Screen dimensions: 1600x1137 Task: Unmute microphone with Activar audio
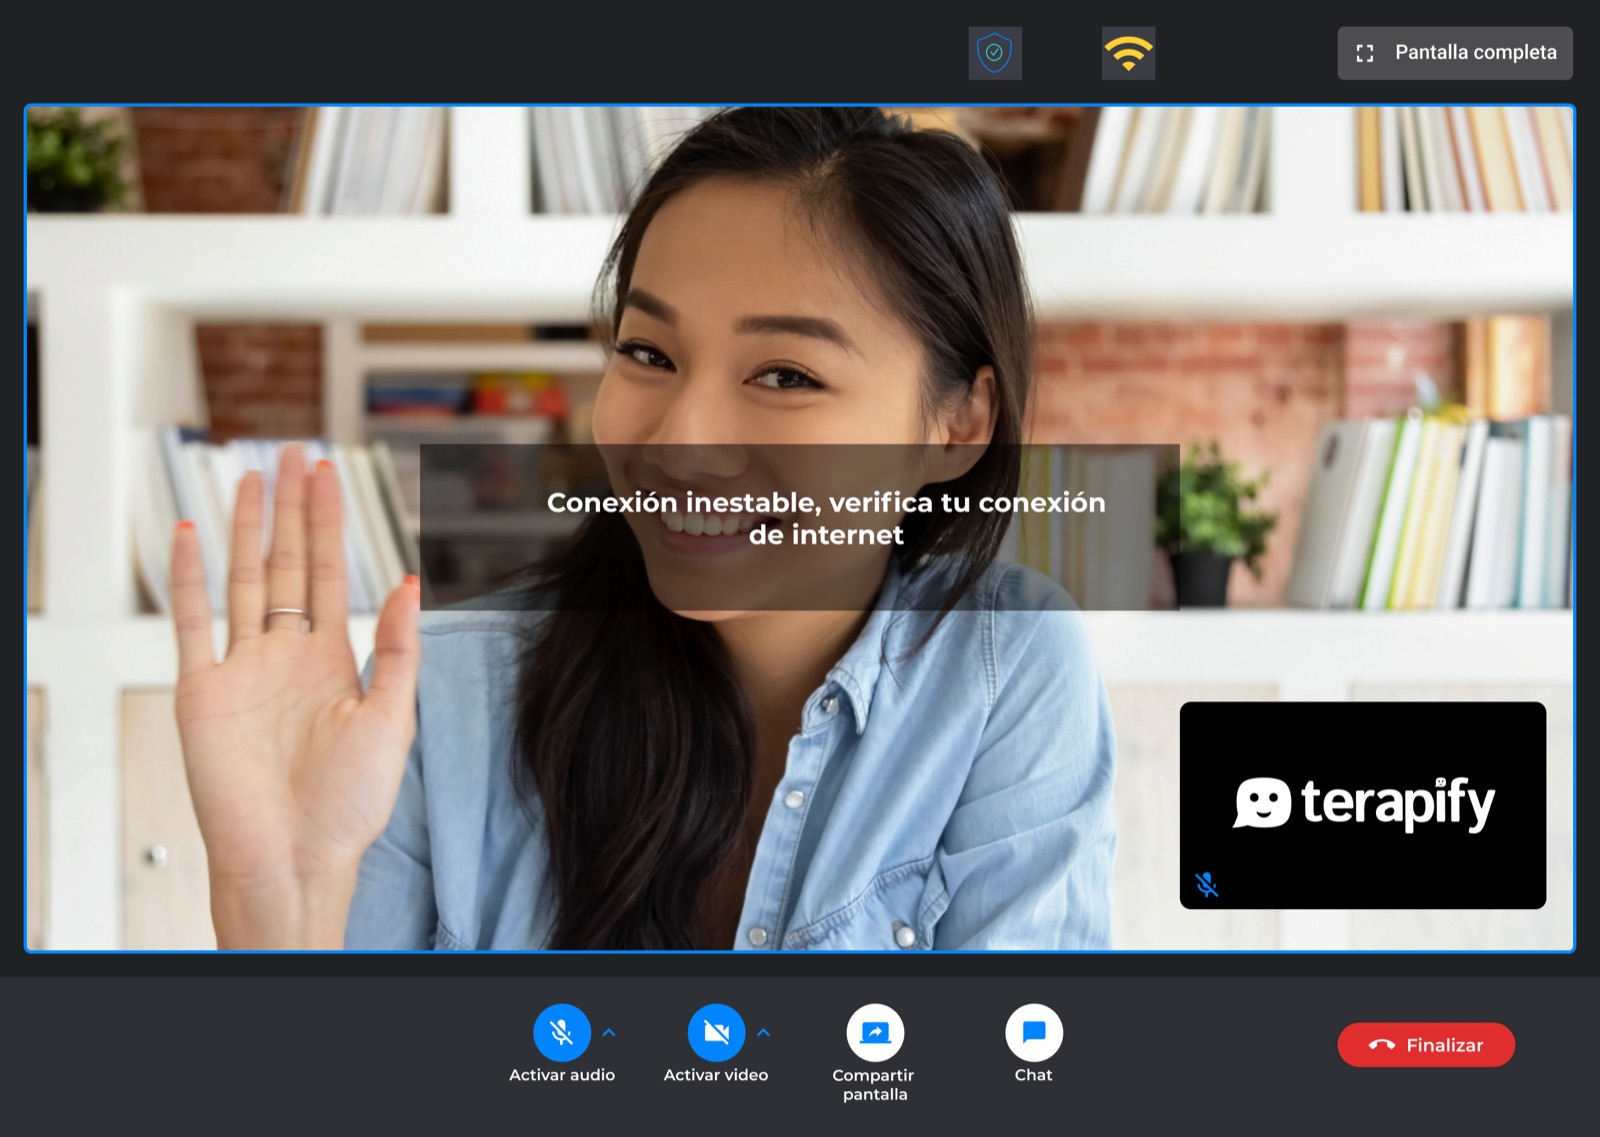562,1033
